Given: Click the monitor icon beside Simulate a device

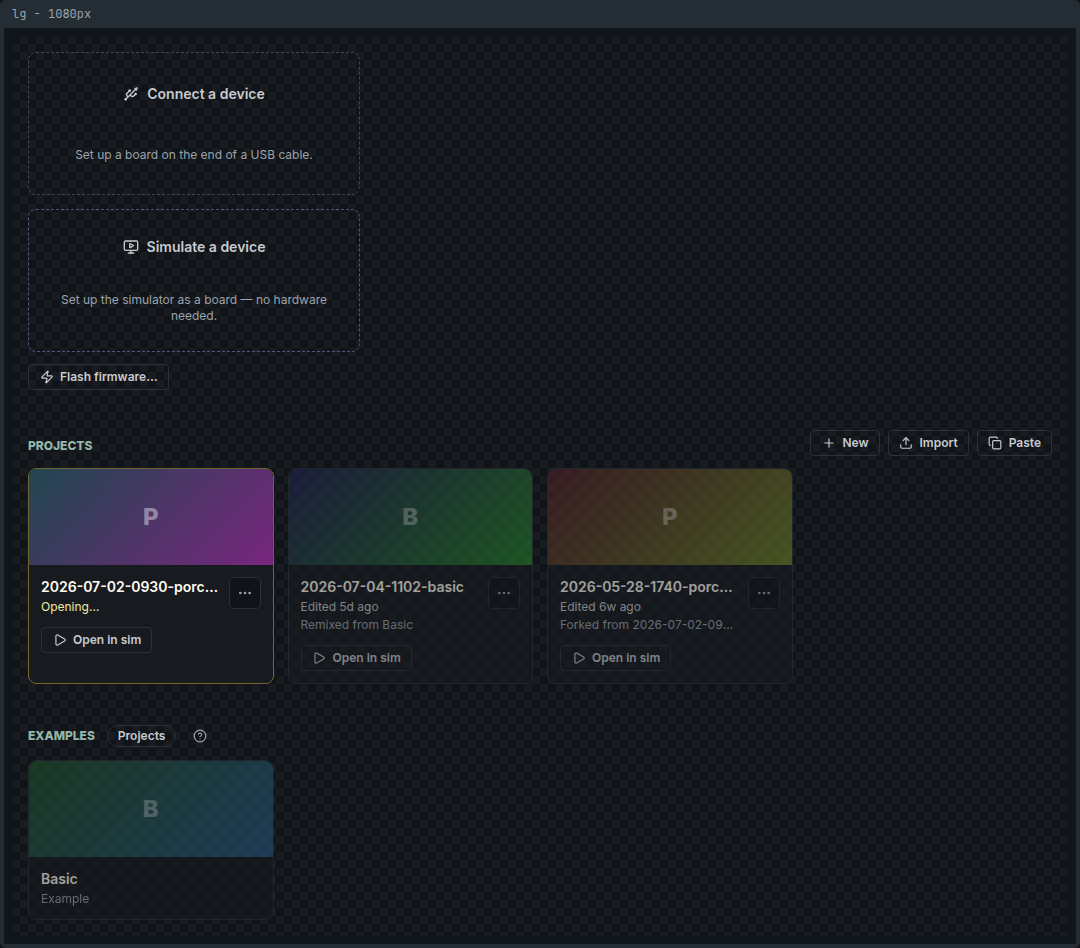Looking at the screenshot, I should coord(131,247).
